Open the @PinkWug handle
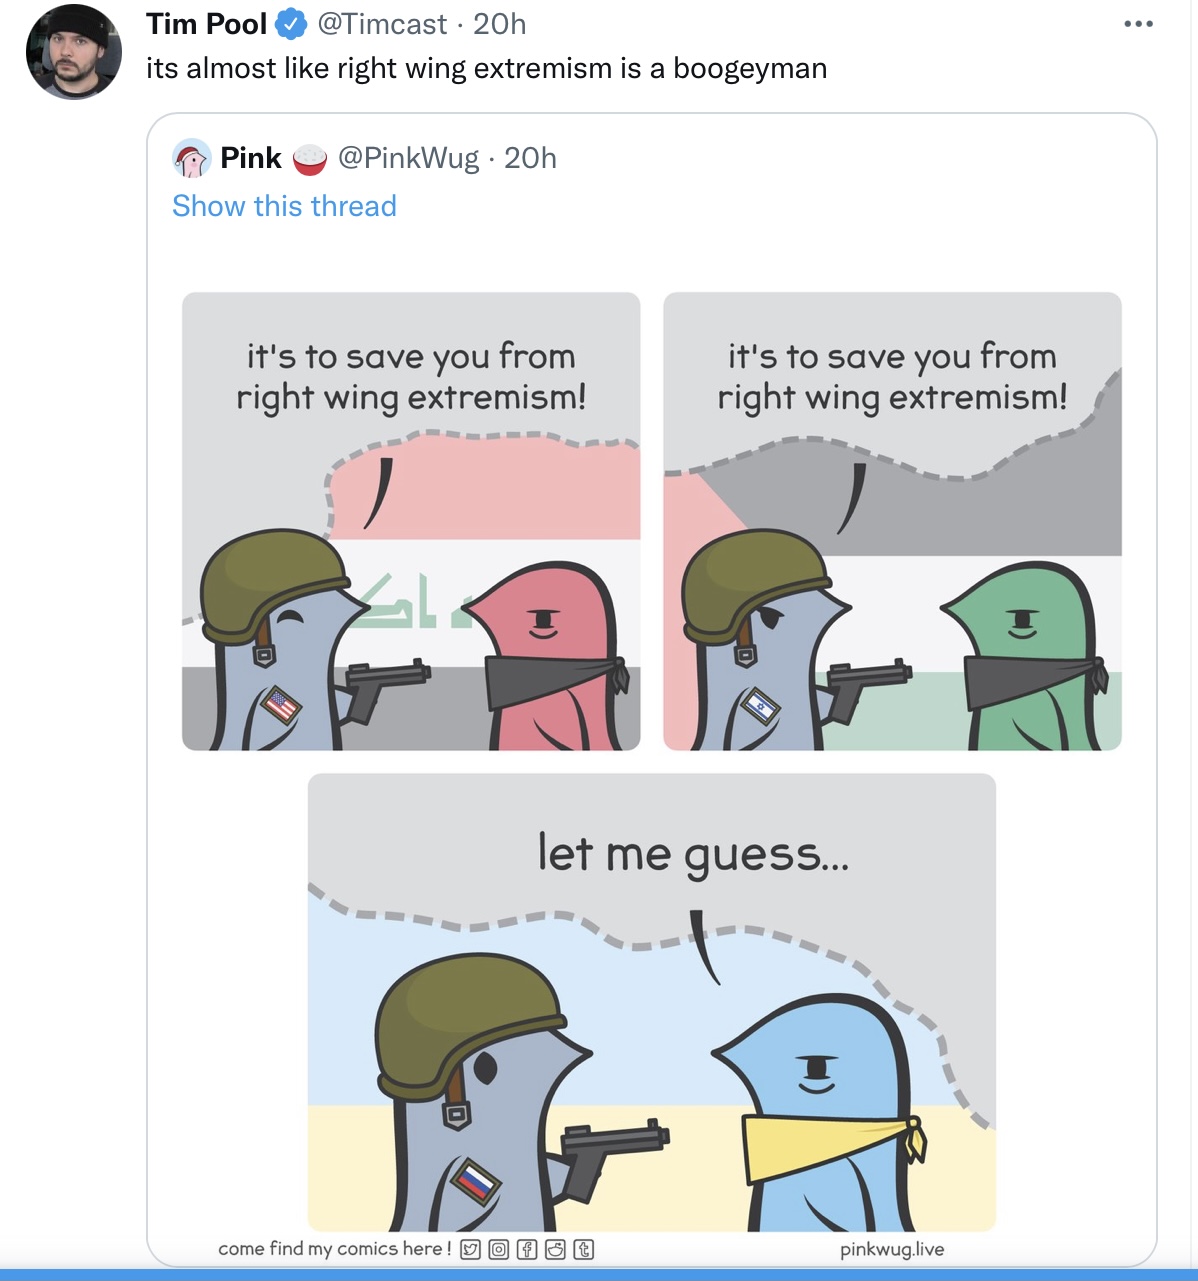 [x=409, y=158]
